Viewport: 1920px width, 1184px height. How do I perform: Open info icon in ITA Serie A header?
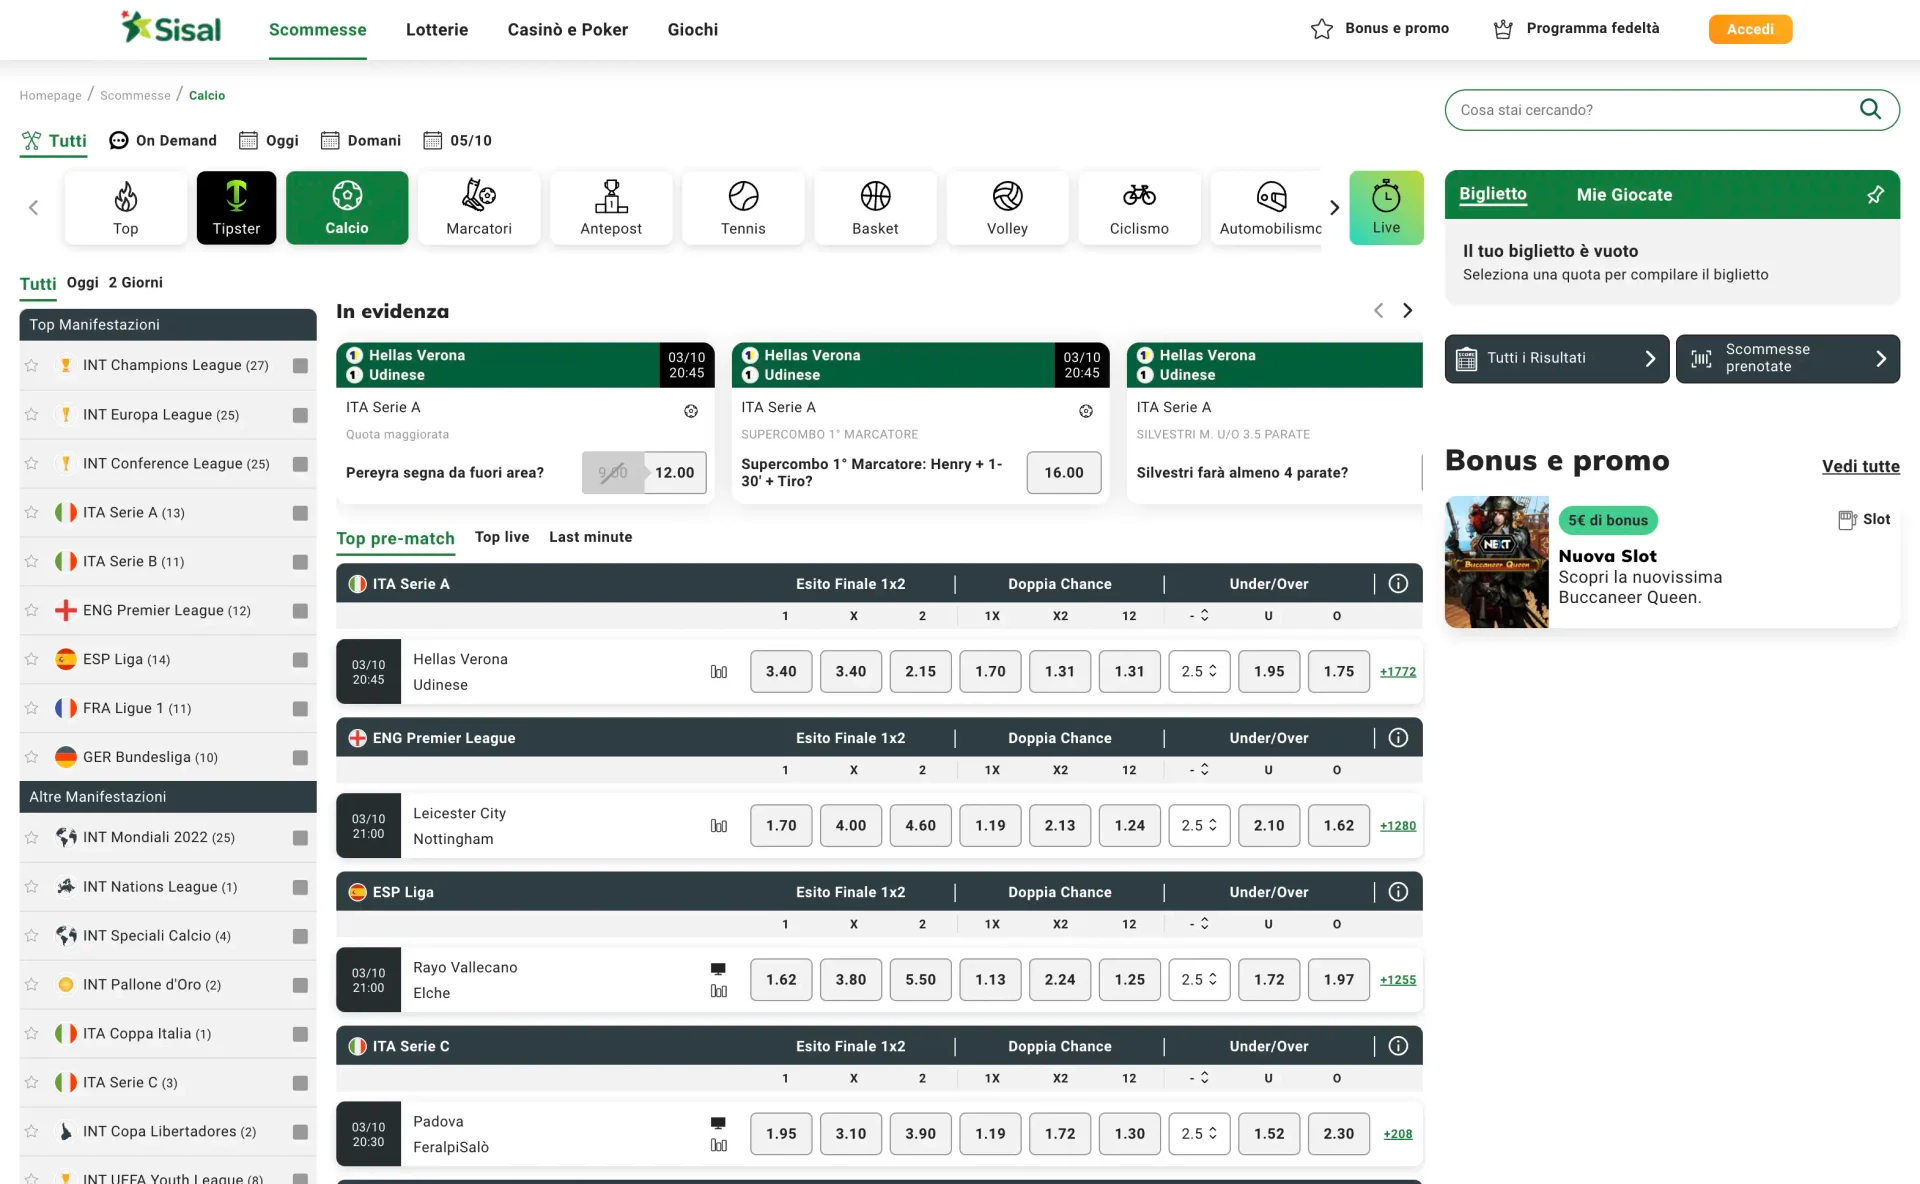1398,583
